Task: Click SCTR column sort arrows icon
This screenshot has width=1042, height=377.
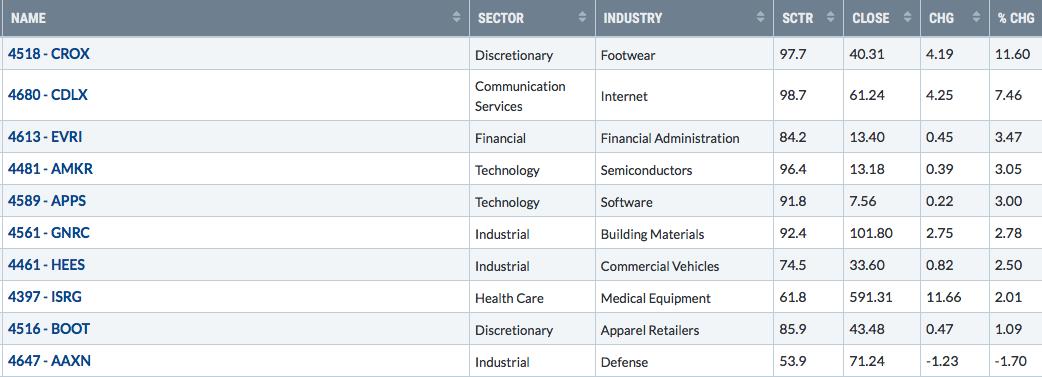Action: point(830,18)
